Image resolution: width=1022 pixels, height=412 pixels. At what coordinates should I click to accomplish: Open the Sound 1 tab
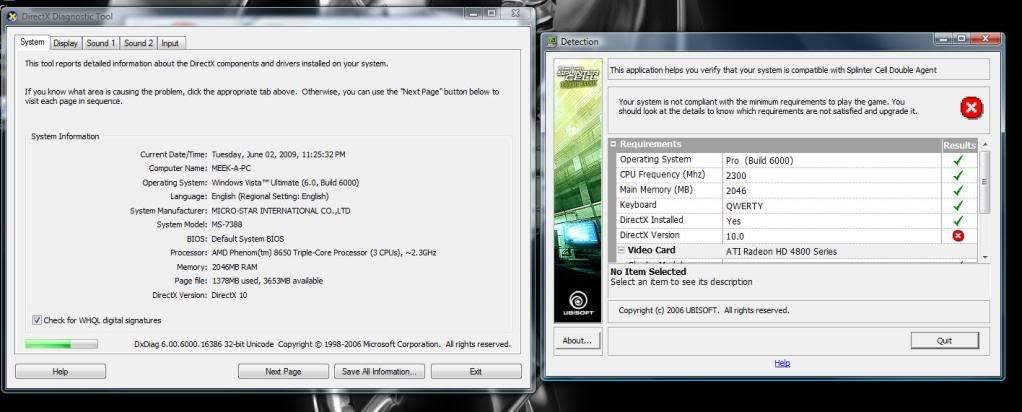pos(100,43)
